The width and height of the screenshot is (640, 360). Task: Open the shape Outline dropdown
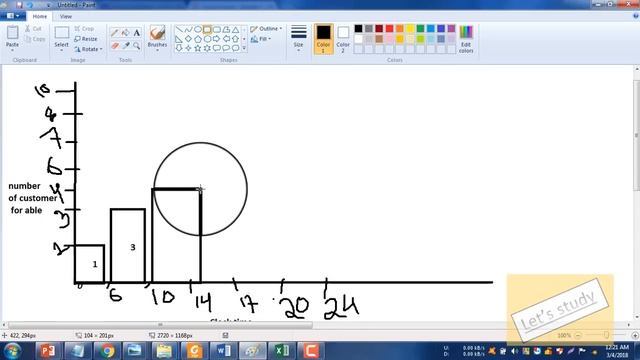coord(266,29)
